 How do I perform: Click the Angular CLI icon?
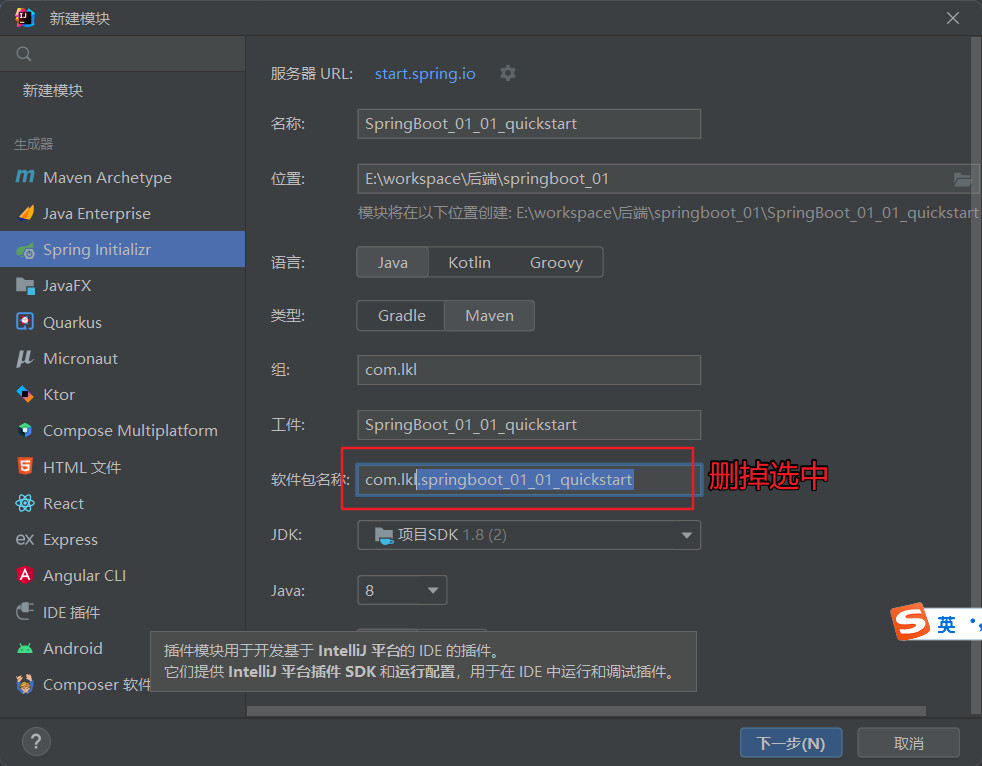pyautogui.click(x=25, y=575)
